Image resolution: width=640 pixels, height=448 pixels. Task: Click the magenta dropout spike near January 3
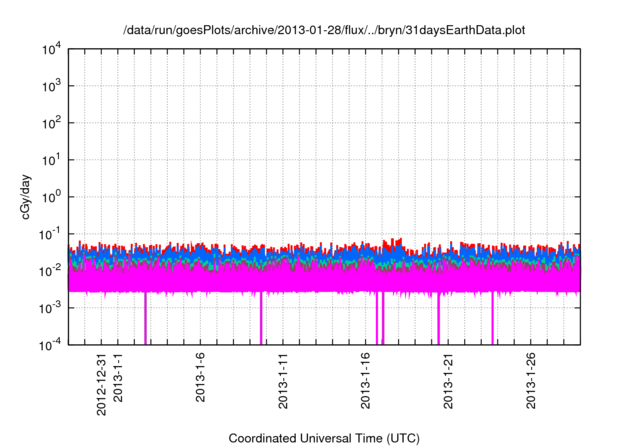tap(145, 318)
